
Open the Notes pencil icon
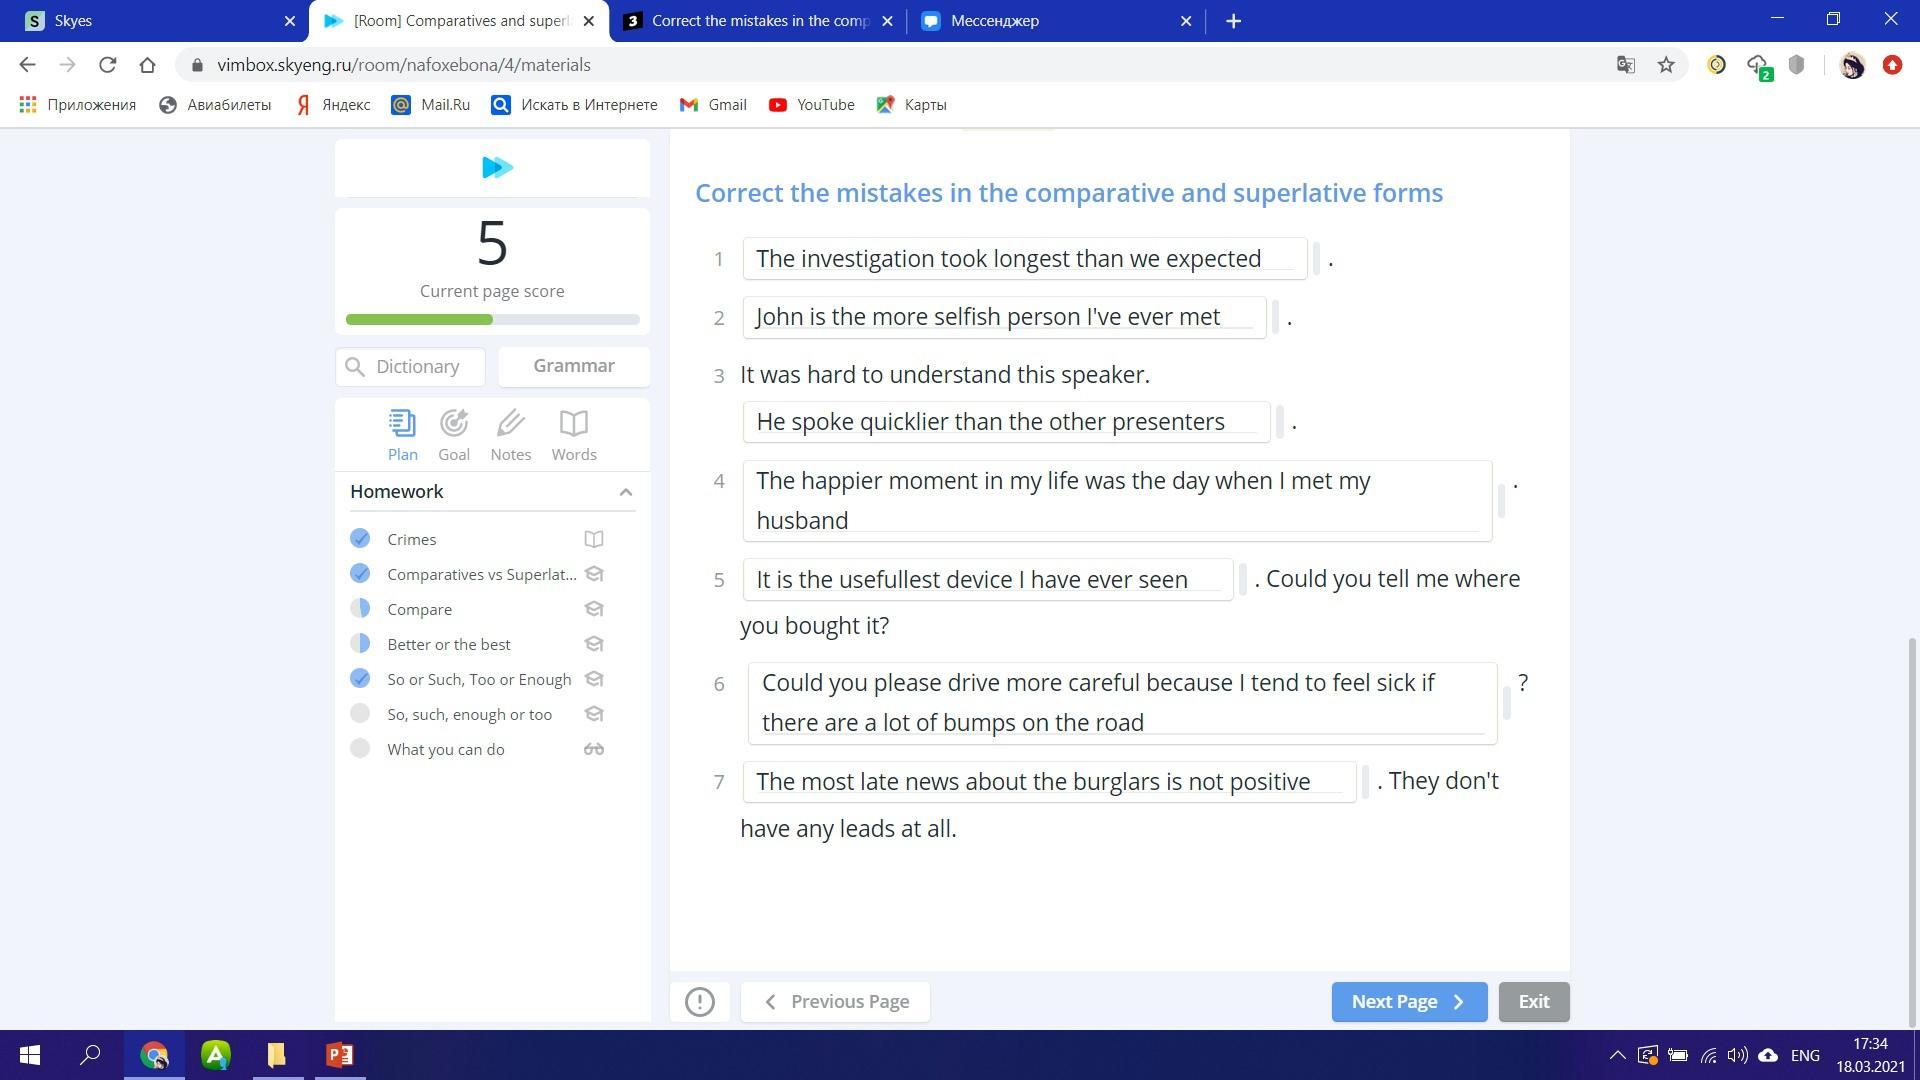click(510, 424)
